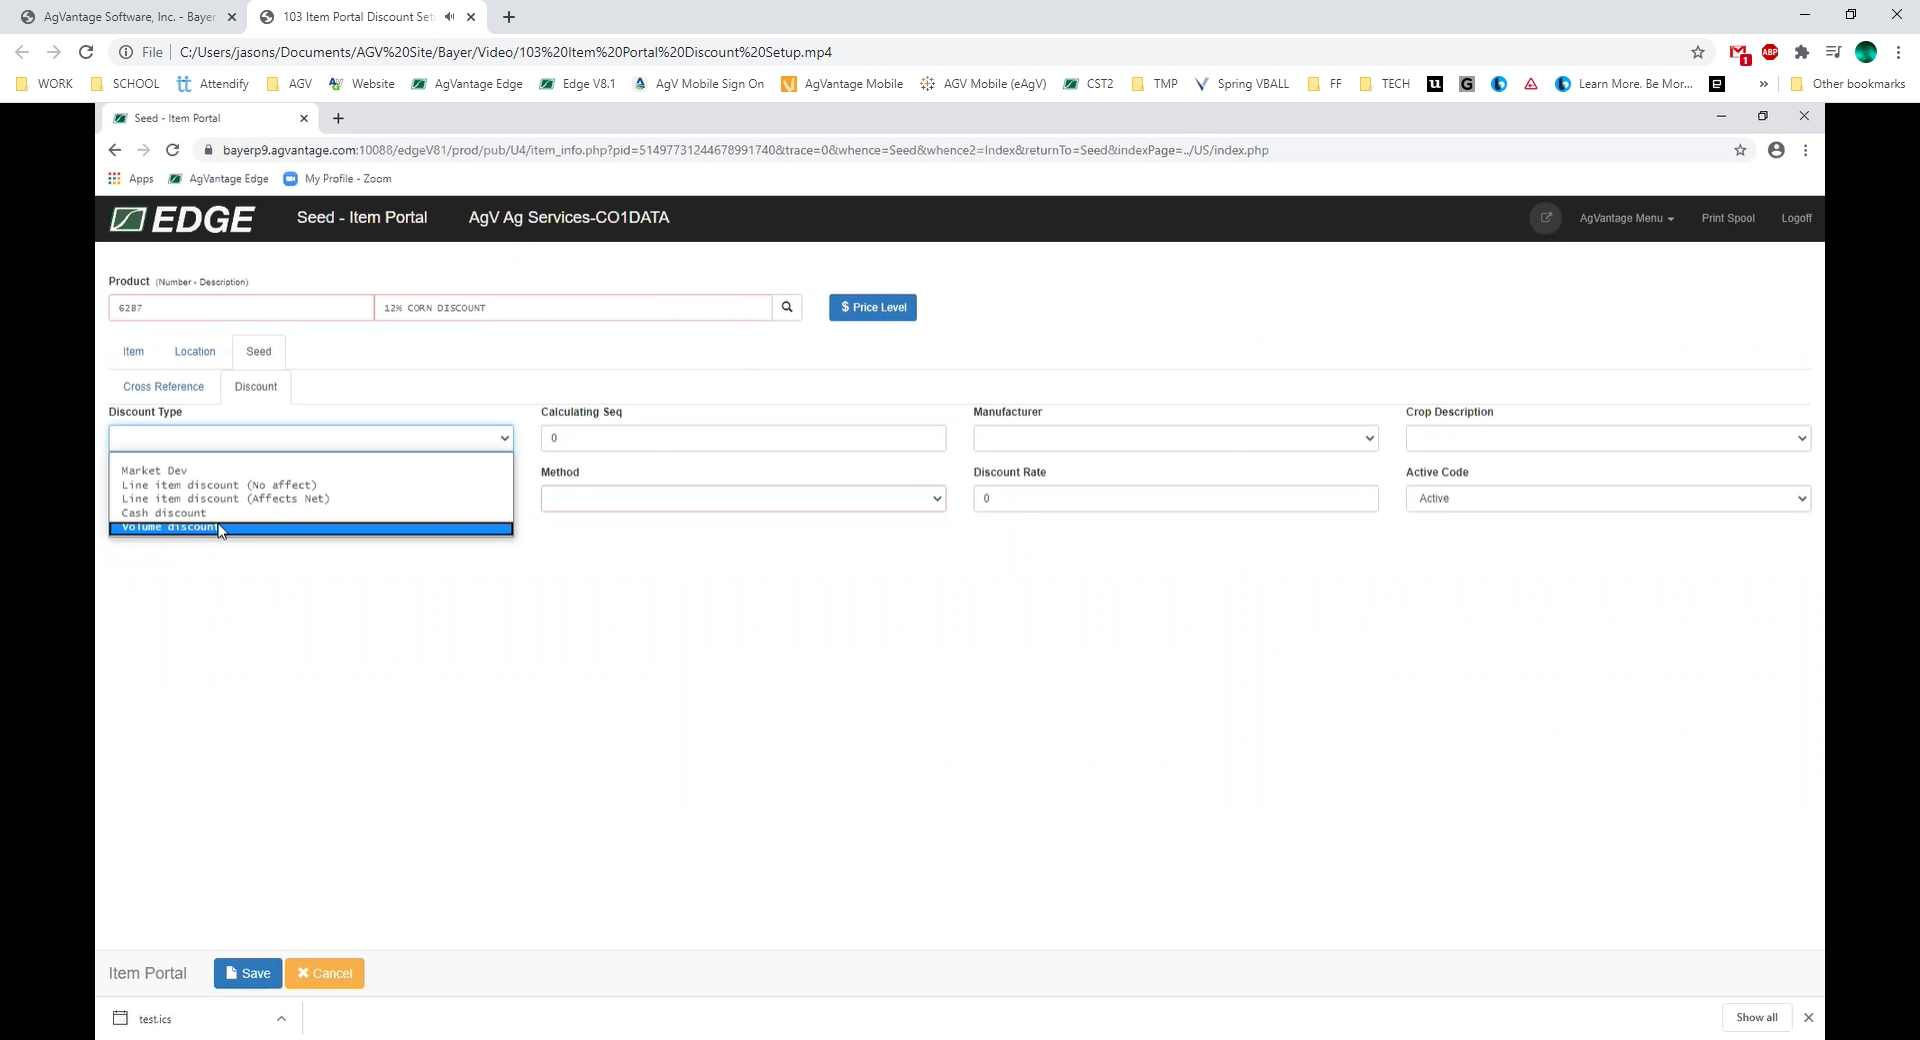Open the Spring VBALL bookmark
Image resolution: width=1920 pixels, height=1040 pixels.
pyautogui.click(x=1242, y=84)
